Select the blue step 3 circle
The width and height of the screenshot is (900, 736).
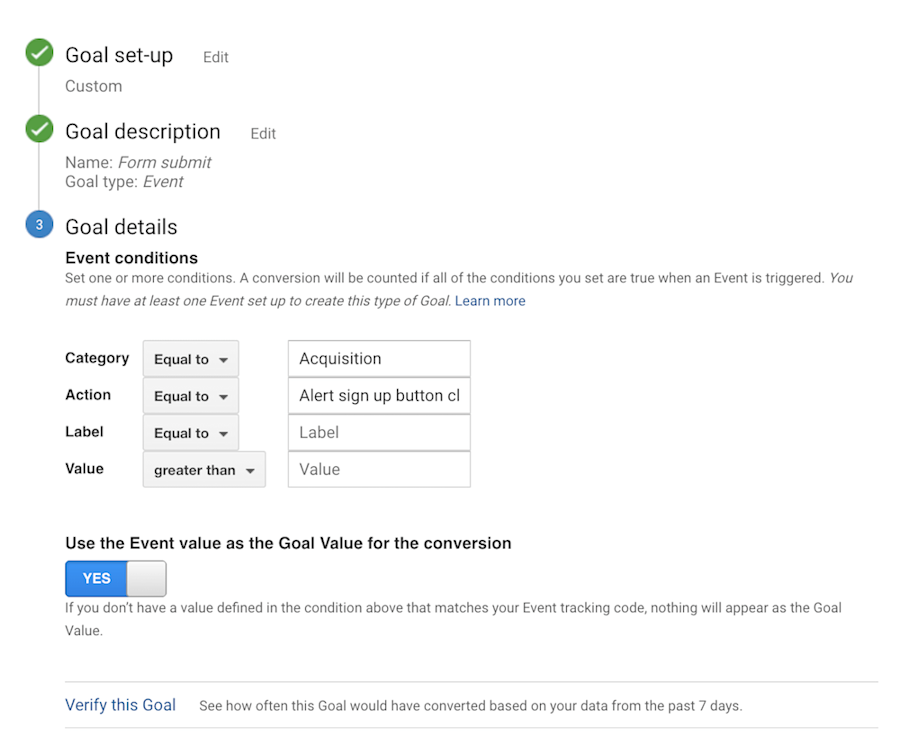[39, 224]
